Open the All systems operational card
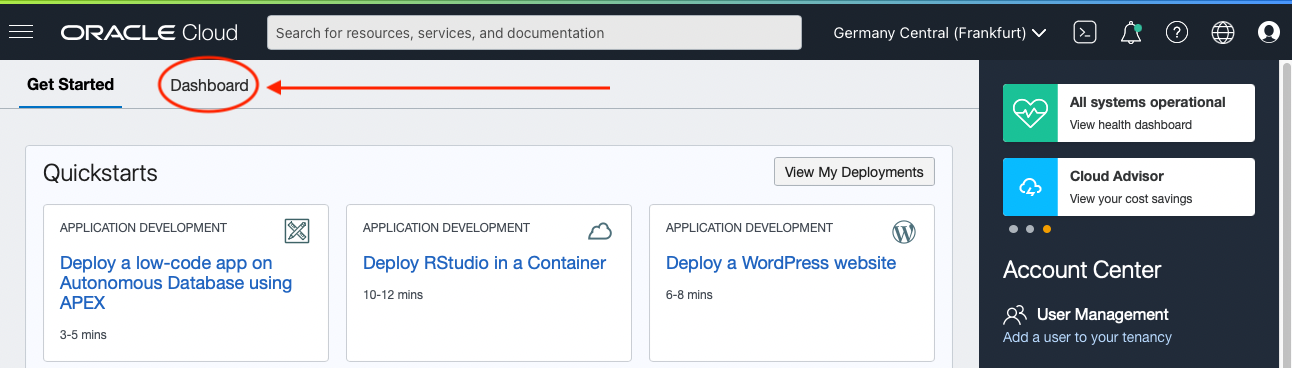 (x=1129, y=113)
